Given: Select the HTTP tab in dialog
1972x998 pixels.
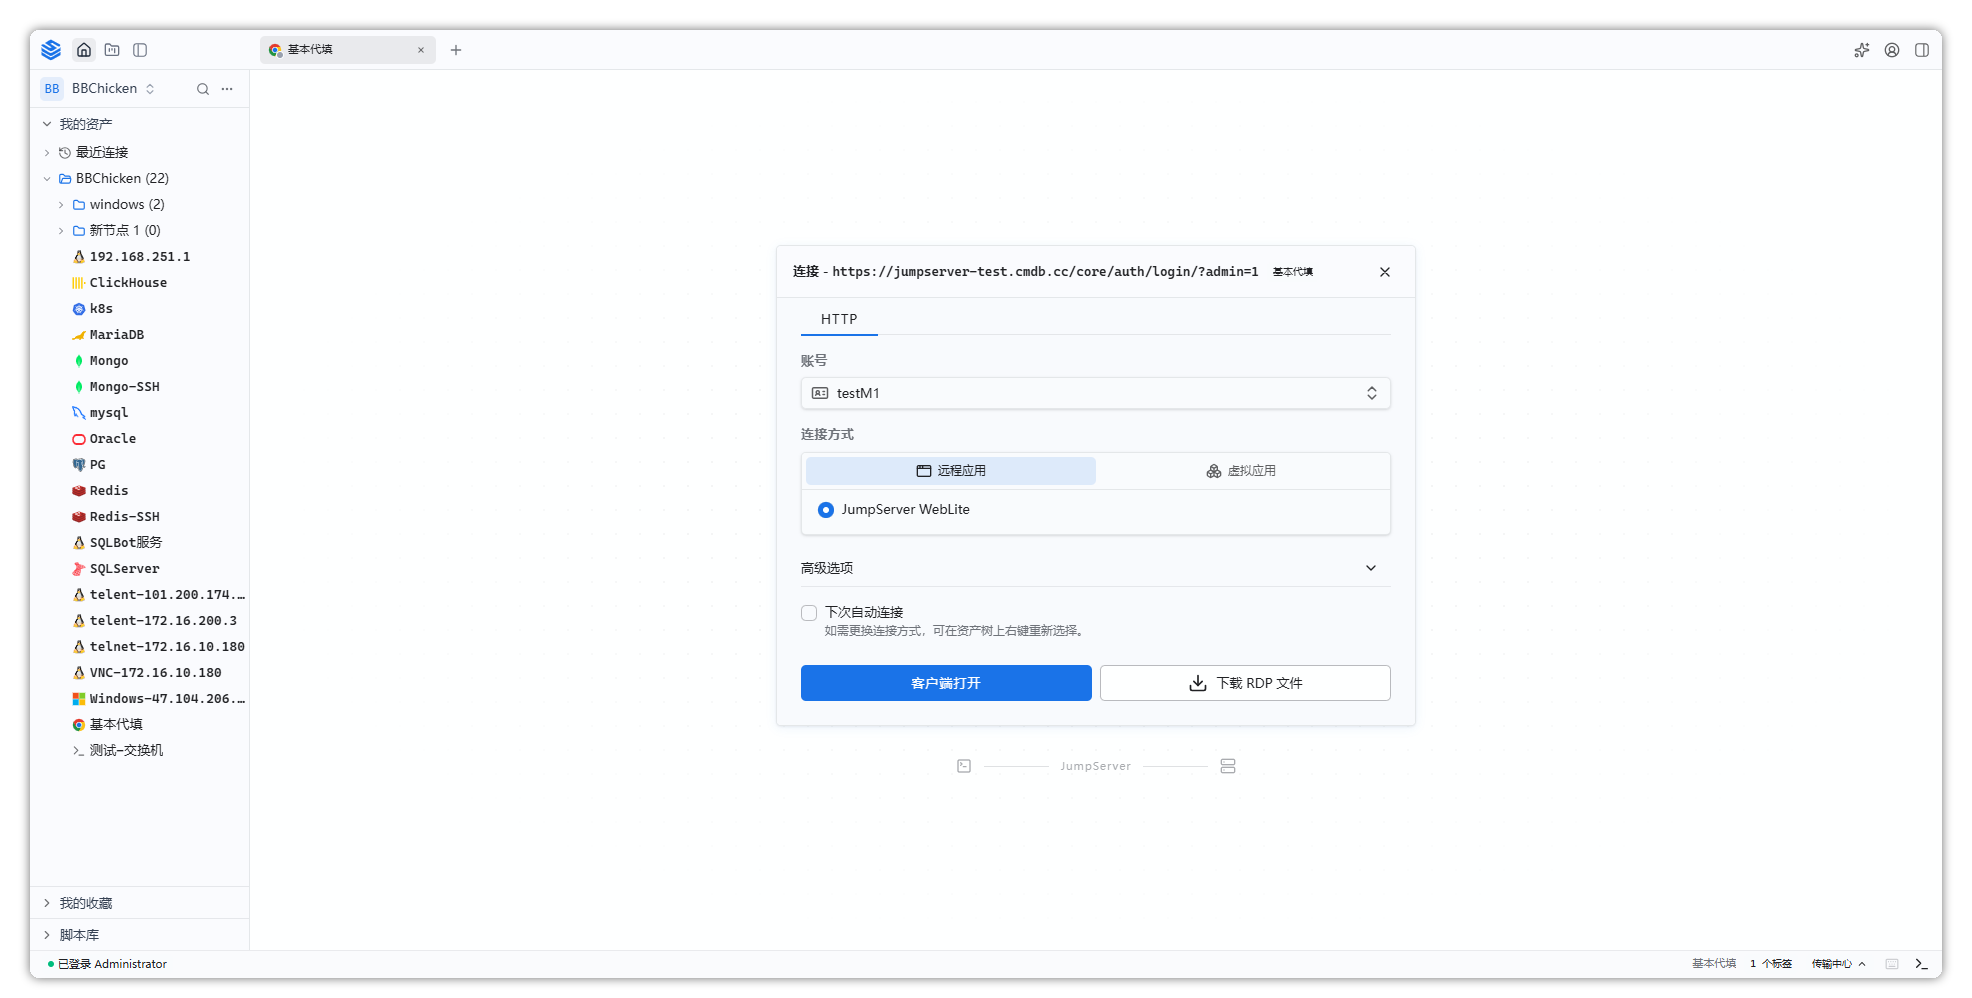Looking at the screenshot, I should click(839, 319).
